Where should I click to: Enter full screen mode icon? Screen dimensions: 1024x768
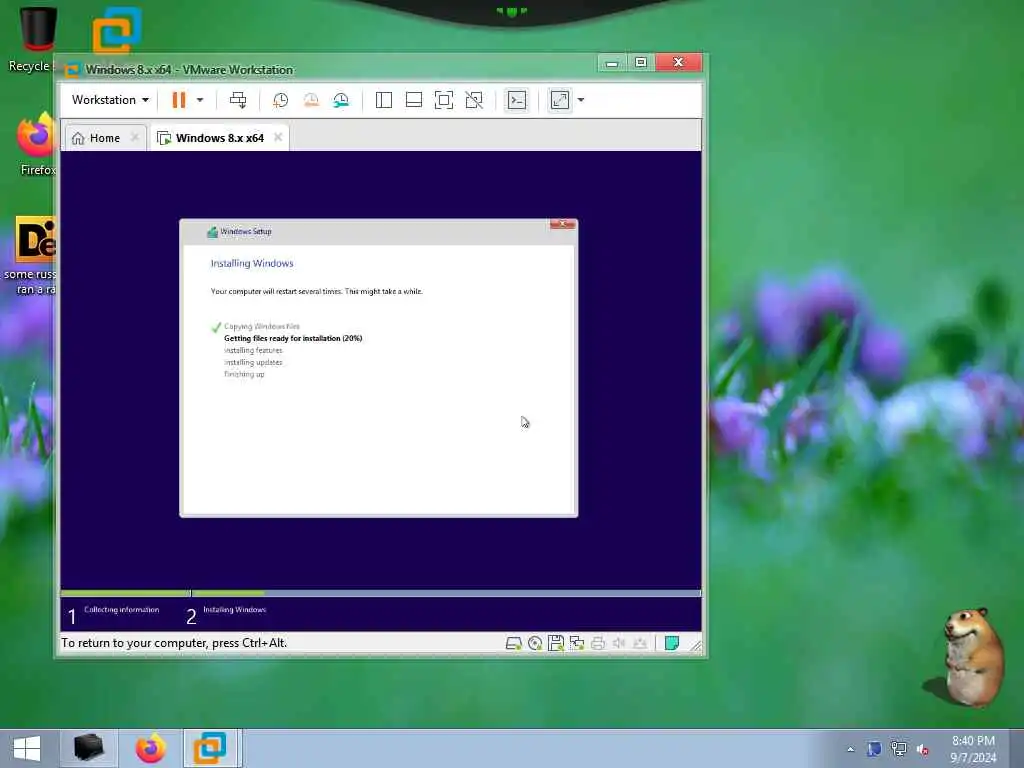[x=443, y=100]
